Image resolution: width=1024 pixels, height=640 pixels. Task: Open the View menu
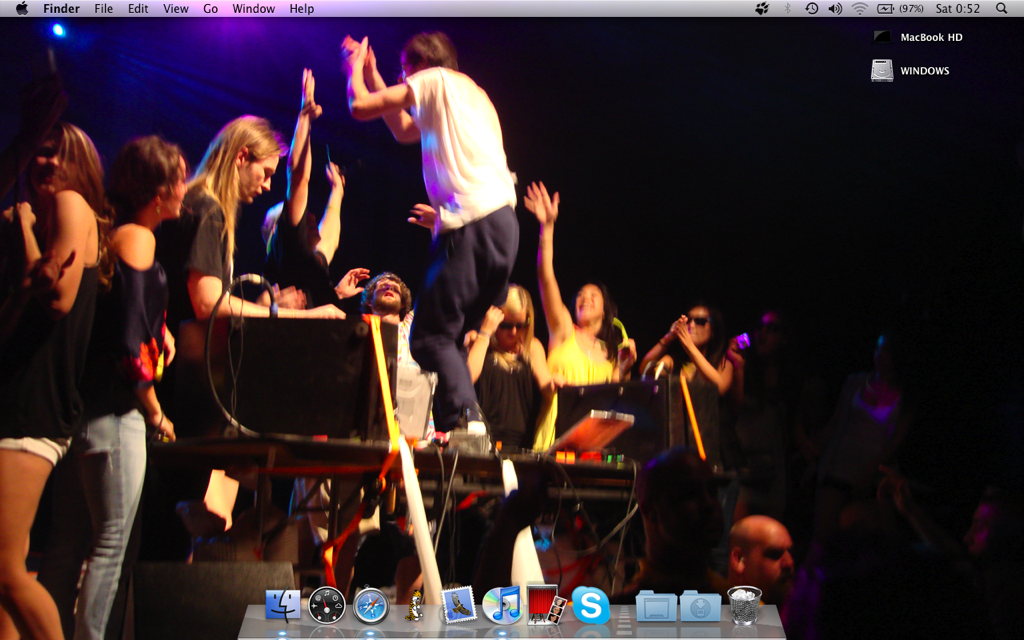coord(176,8)
